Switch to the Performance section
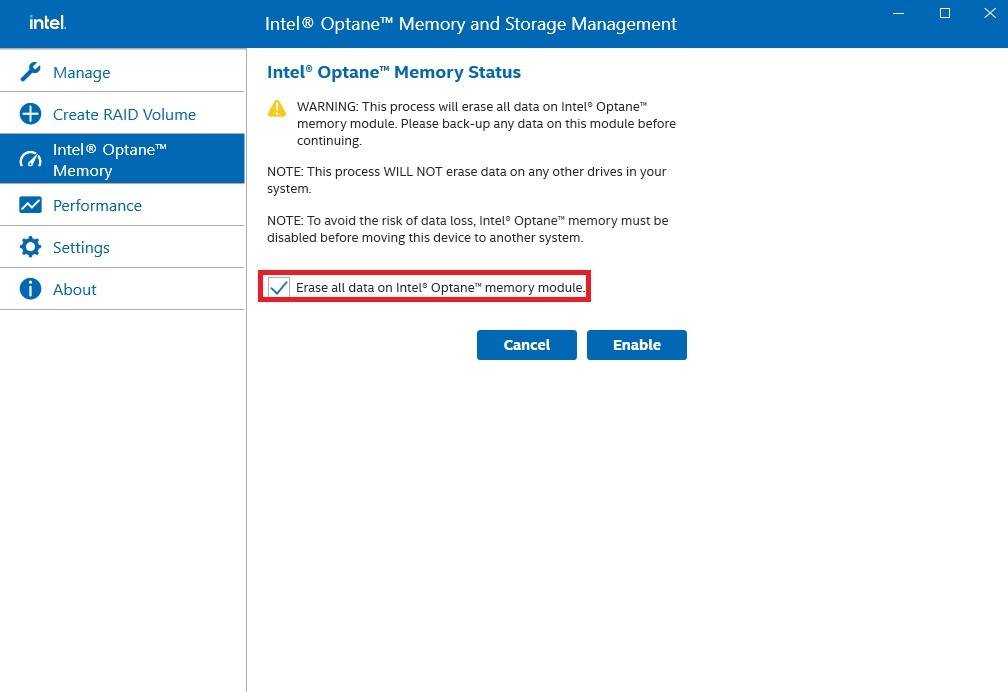1008x692 pixels. tap(97, 205)
